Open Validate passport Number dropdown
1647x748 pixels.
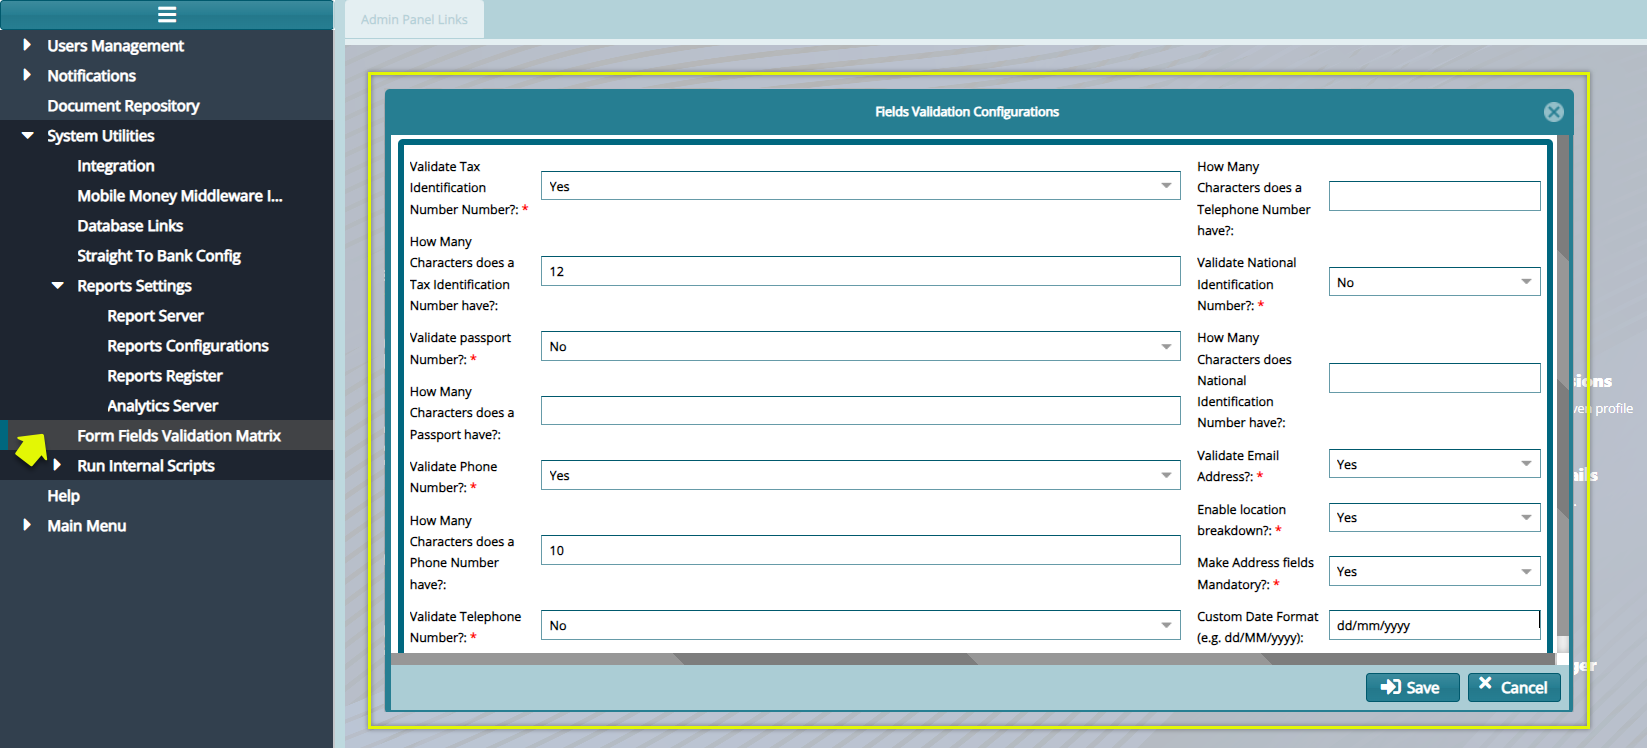coord(861,346)
